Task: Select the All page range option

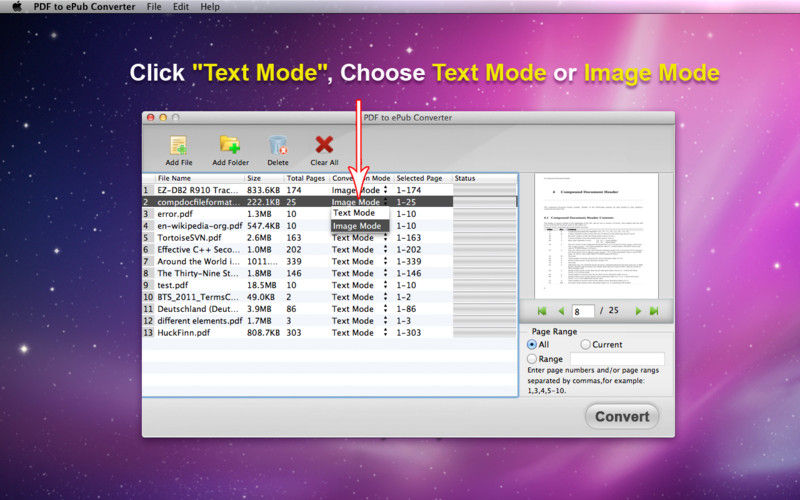Action: point(532,344)
